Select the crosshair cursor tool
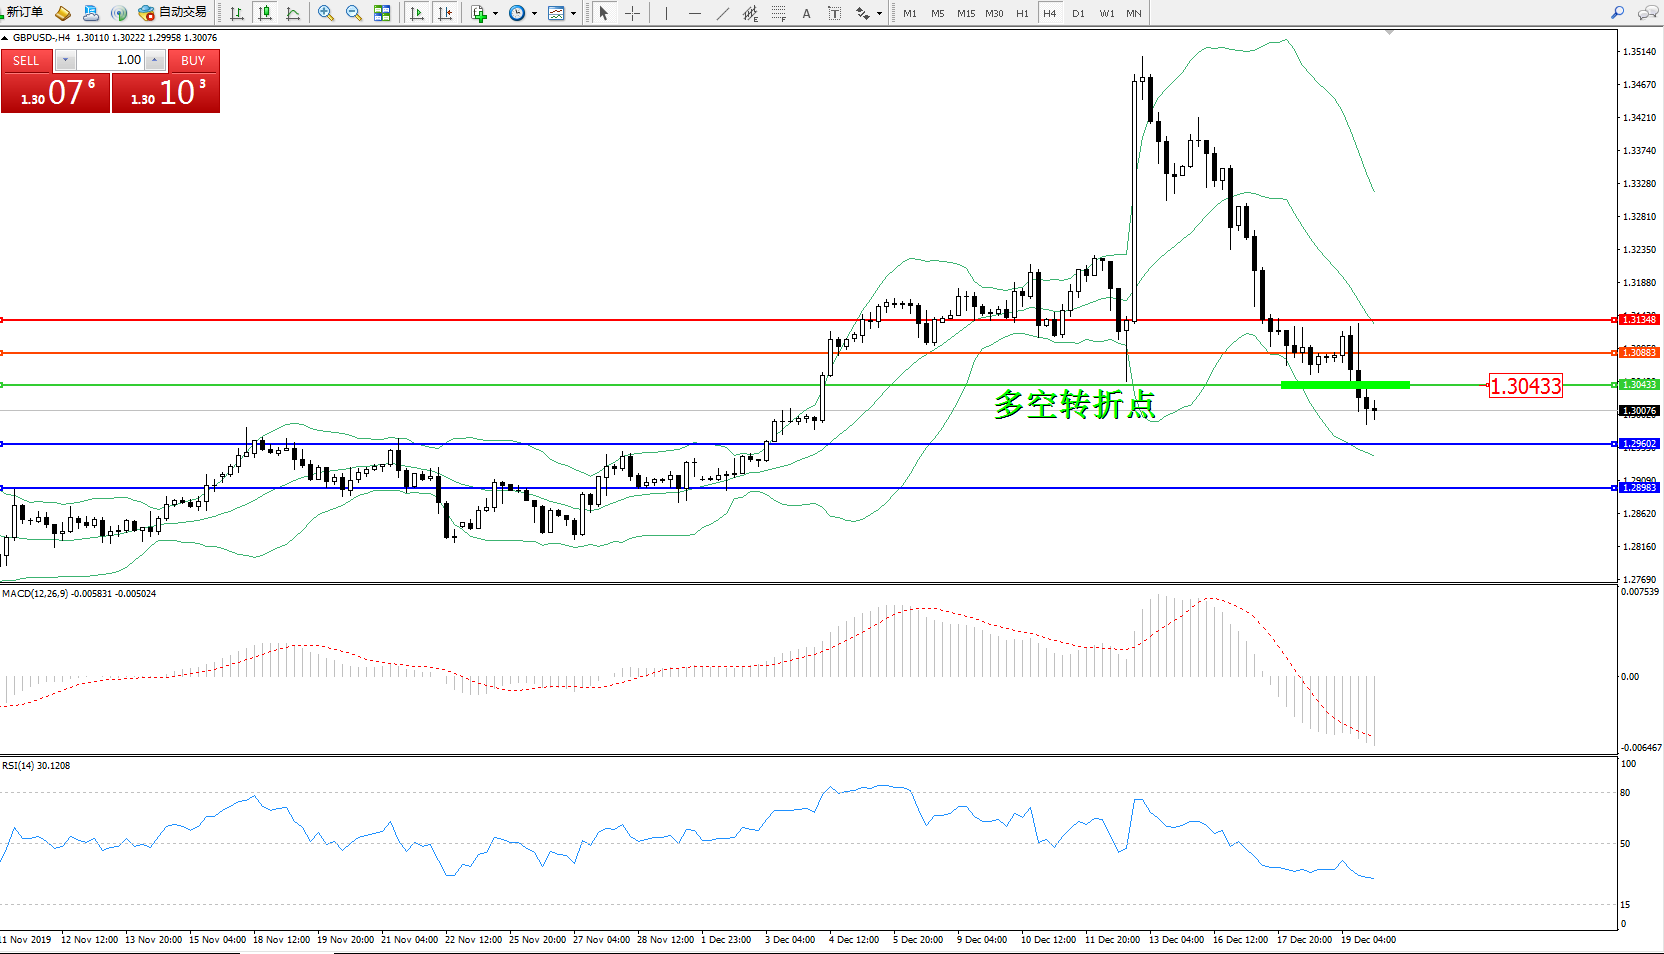The image size is (1664, 954). coord(632,13)
